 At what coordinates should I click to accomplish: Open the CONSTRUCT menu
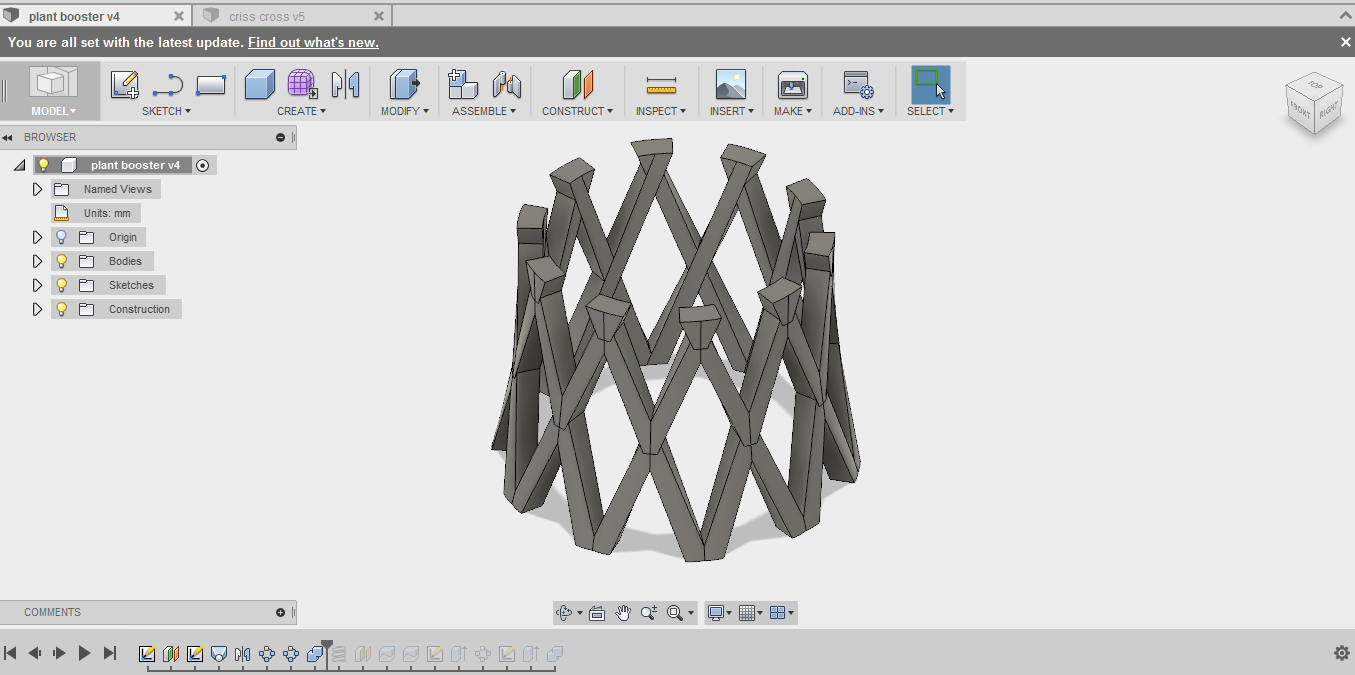[x=578, y=111]
